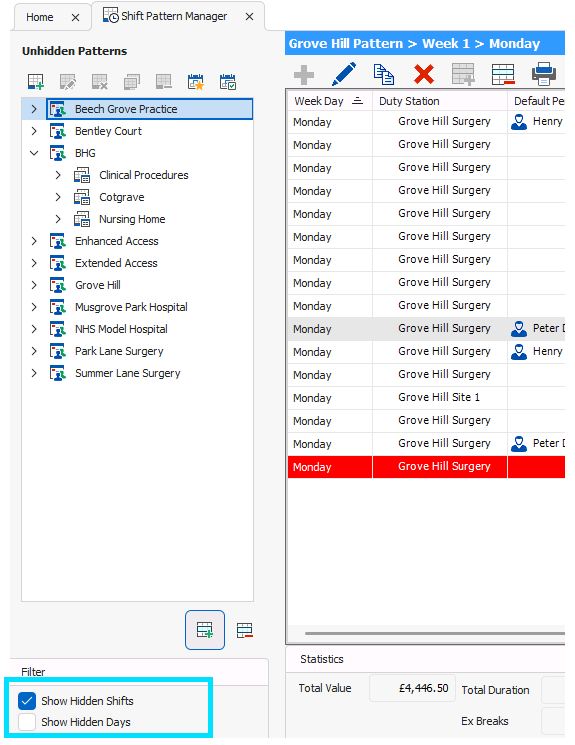The height and width of the screenshot is (745, 575).
Task: Click the add day button with green plus
Action: click(205, 630)
